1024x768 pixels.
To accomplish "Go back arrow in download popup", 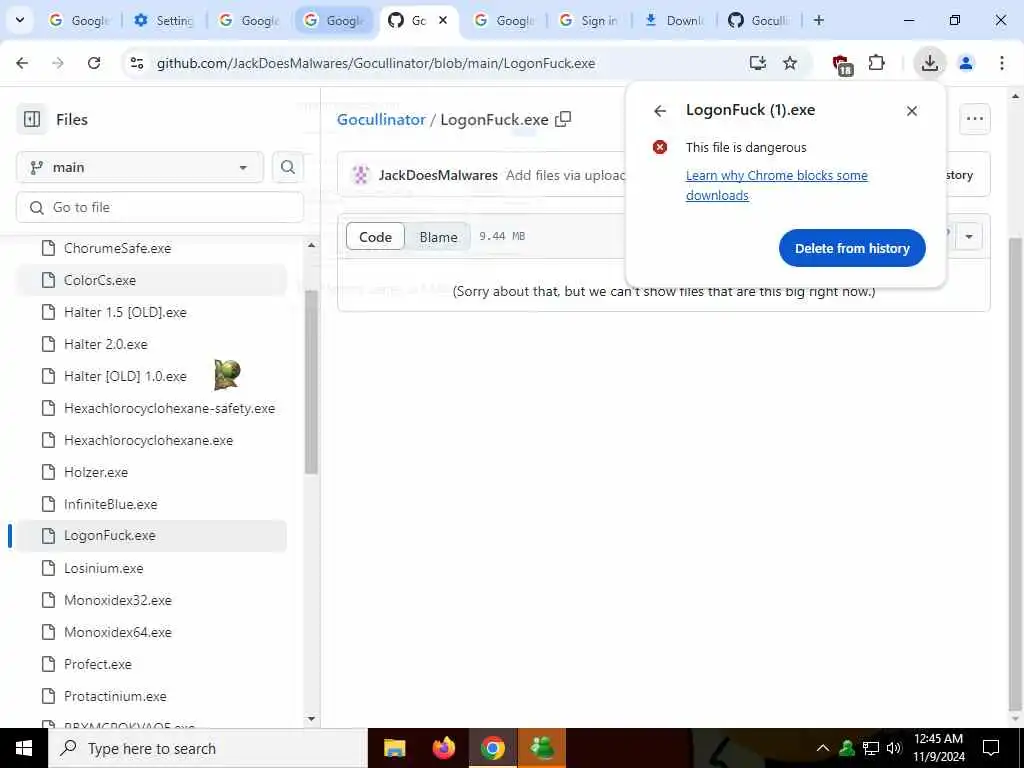I will 660,111.
